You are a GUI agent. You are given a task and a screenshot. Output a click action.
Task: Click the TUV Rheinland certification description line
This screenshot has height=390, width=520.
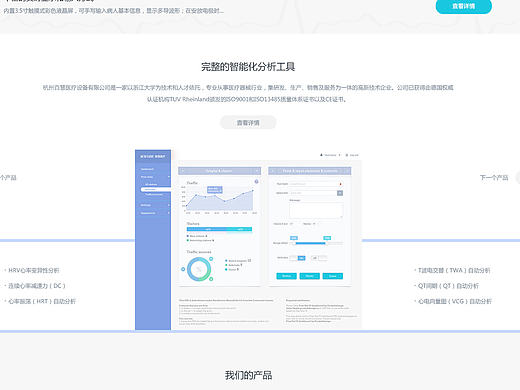(x=248, y=99)
